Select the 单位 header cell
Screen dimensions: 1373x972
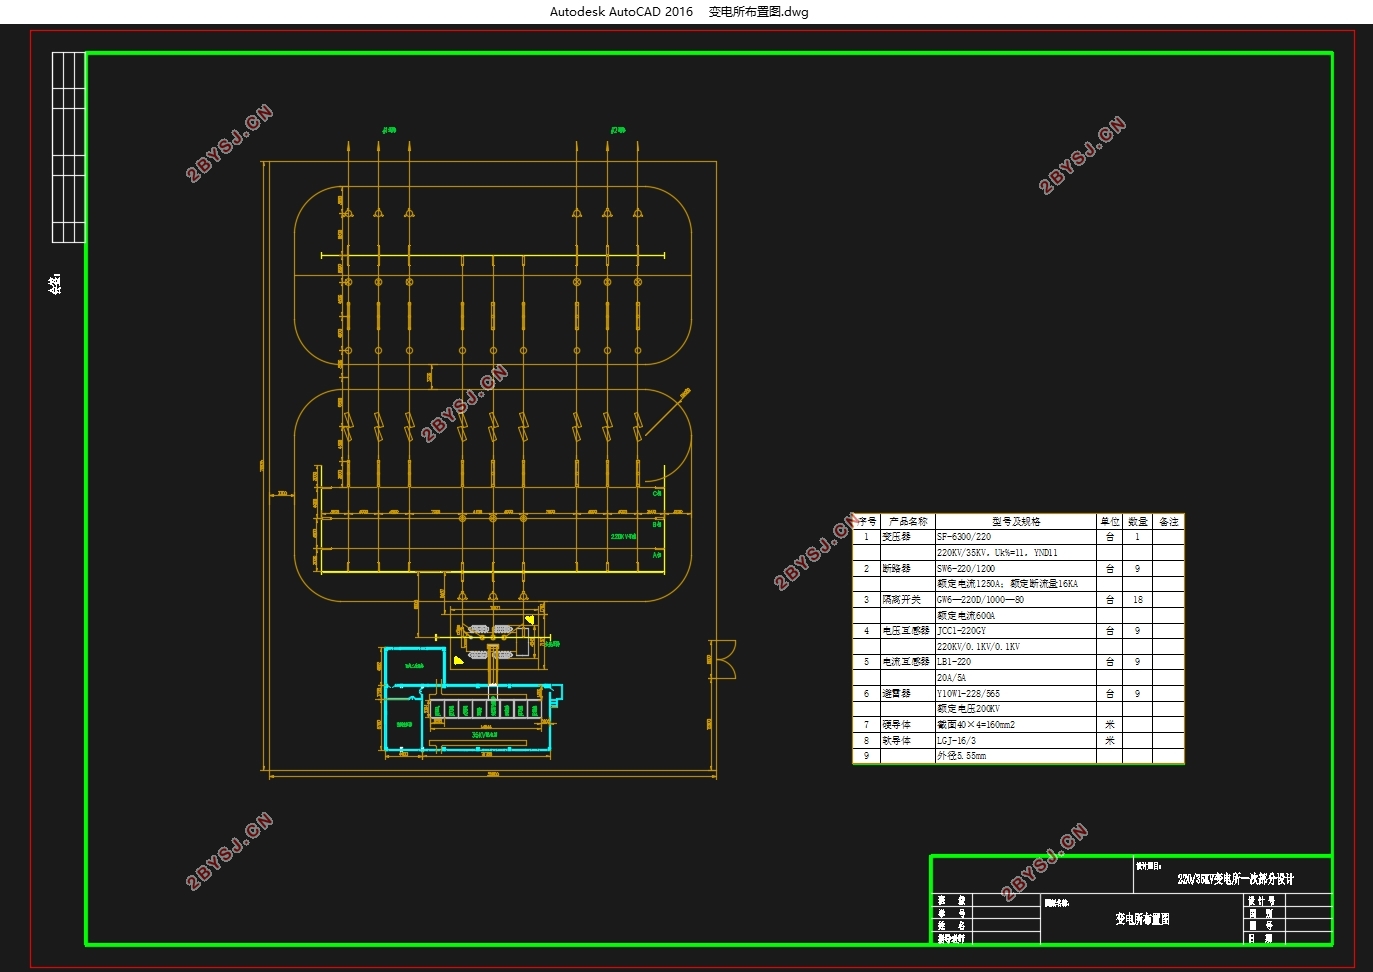(1110, 522)
